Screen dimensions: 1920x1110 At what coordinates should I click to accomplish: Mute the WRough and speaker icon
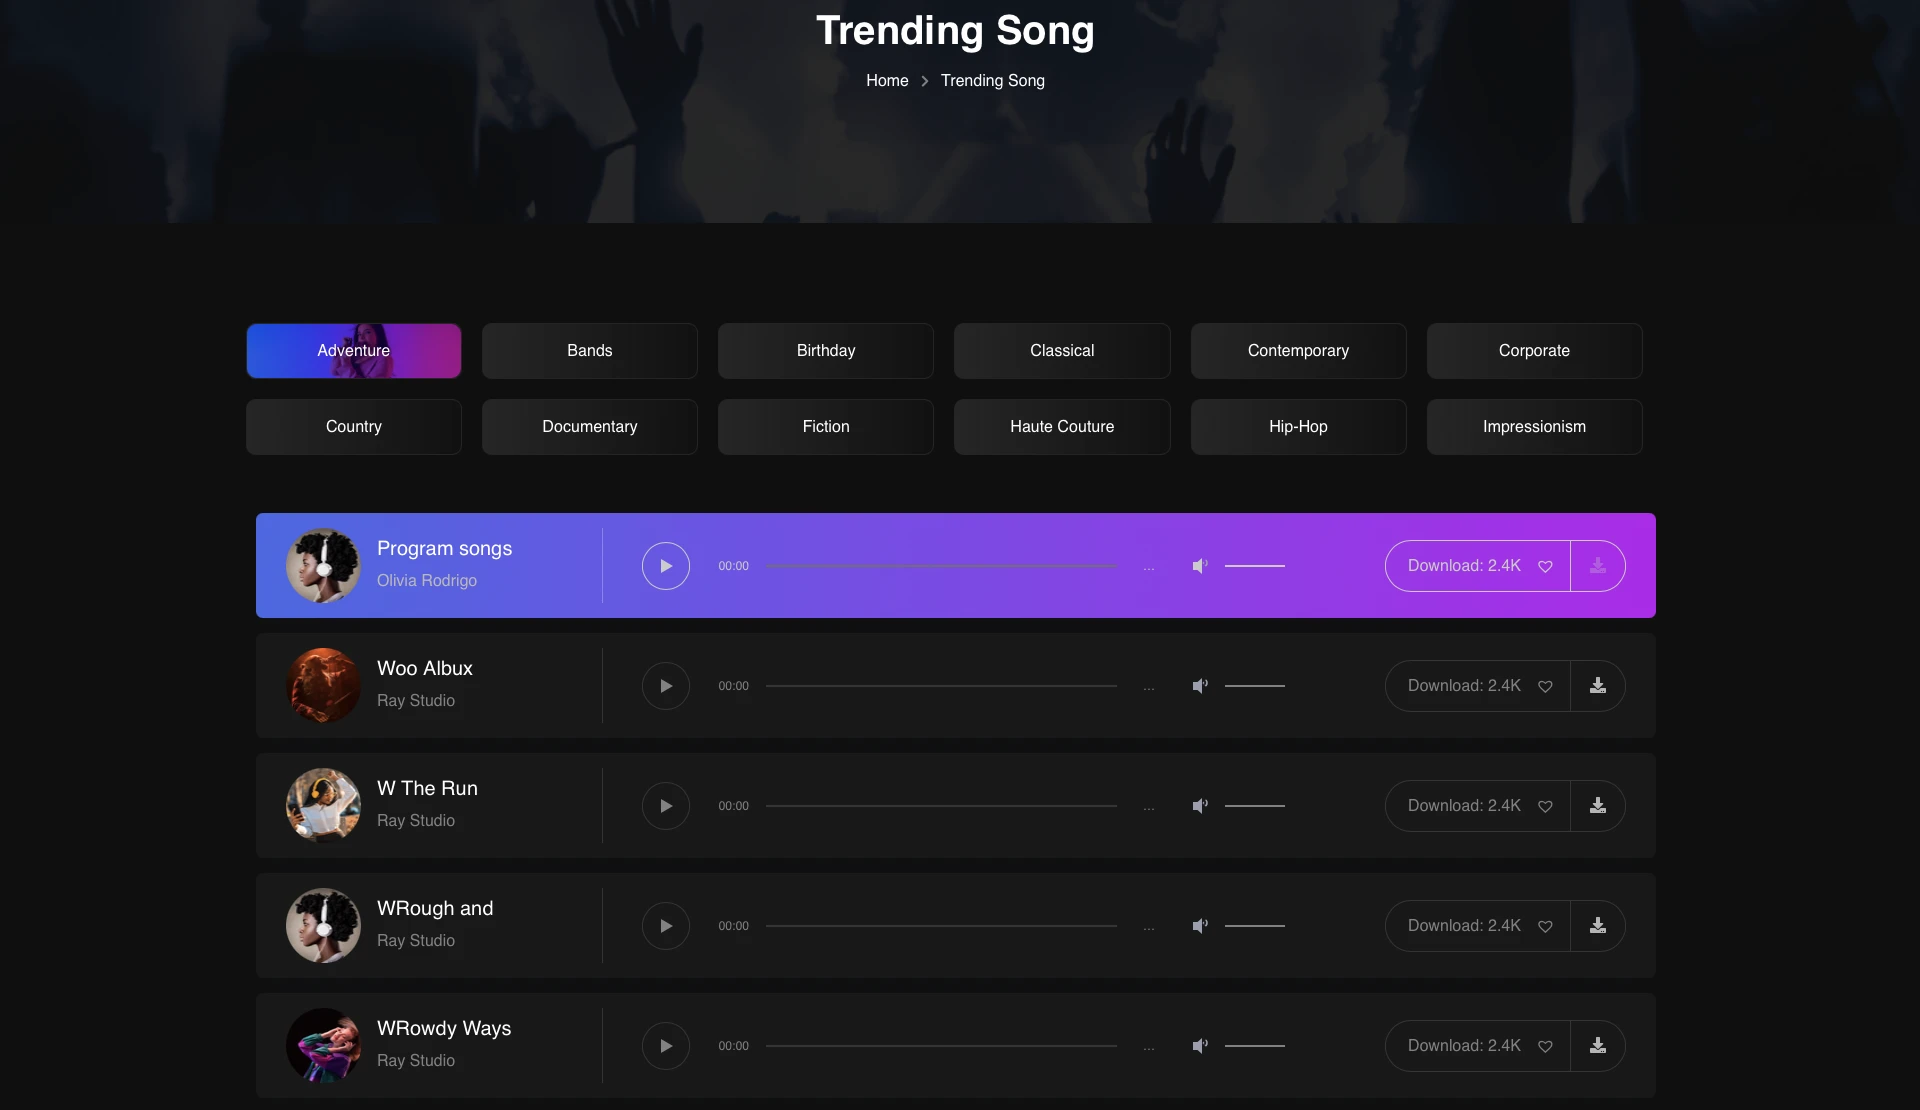click(x=1200, y=926)
